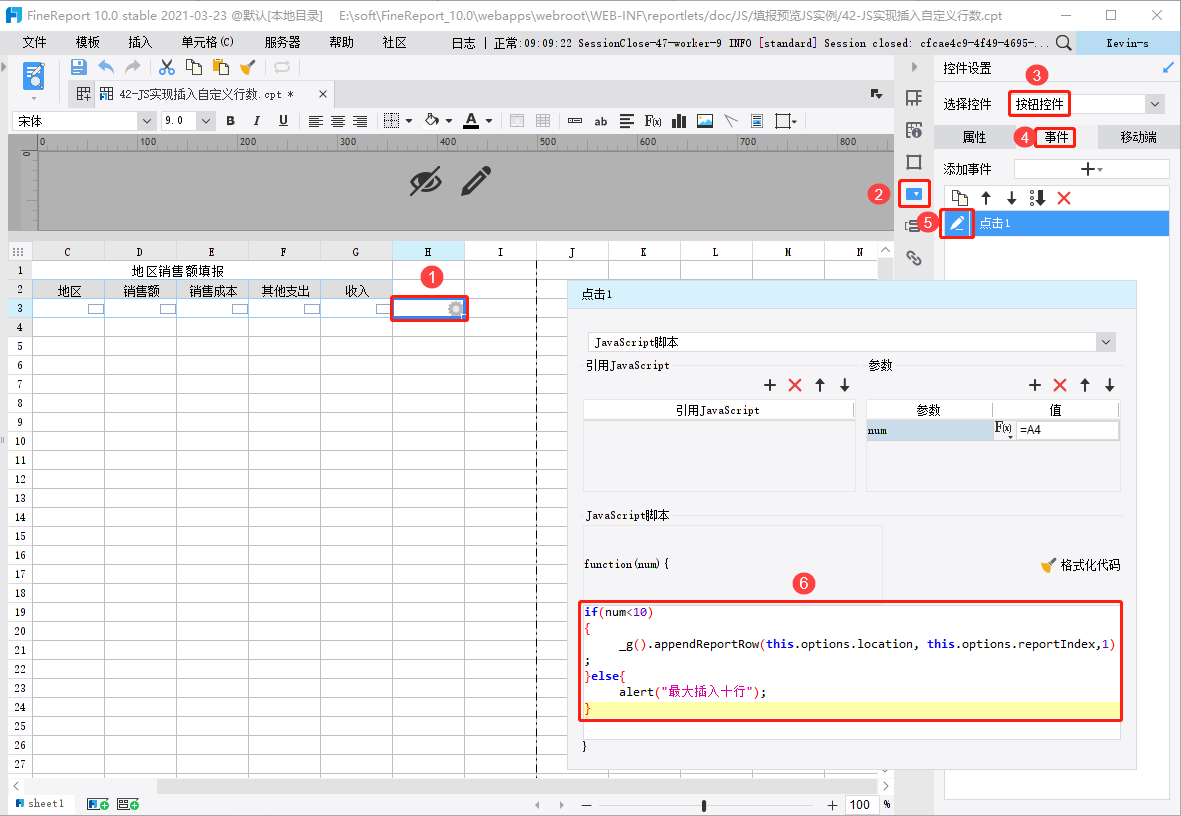Open the cell attributes panel icon with info mark

pyautogui.click(x=914, y=130)
